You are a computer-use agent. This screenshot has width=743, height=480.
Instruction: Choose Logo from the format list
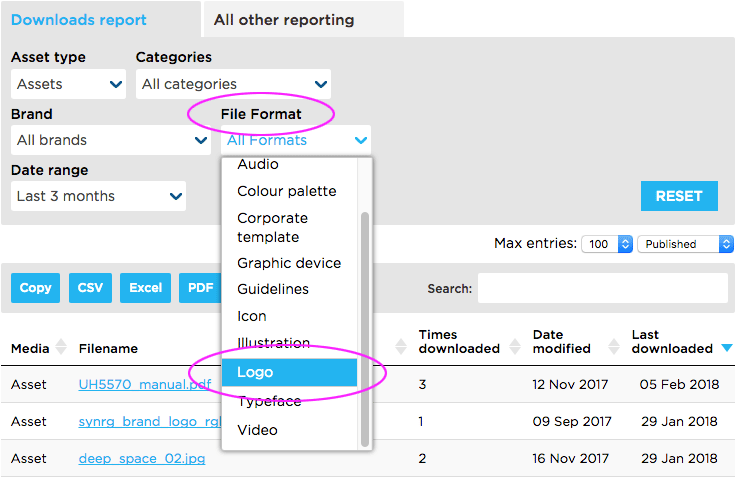(x=289, y=373)
